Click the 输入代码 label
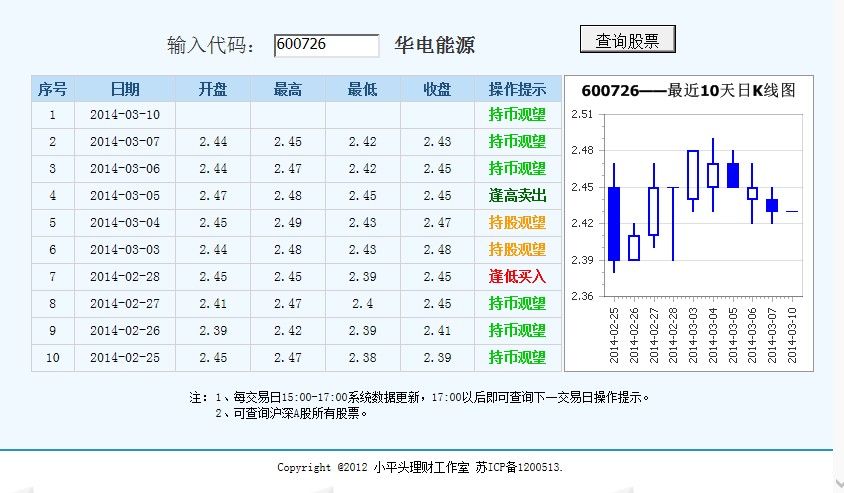The image size is (844, 493). [x=210, y=45]
